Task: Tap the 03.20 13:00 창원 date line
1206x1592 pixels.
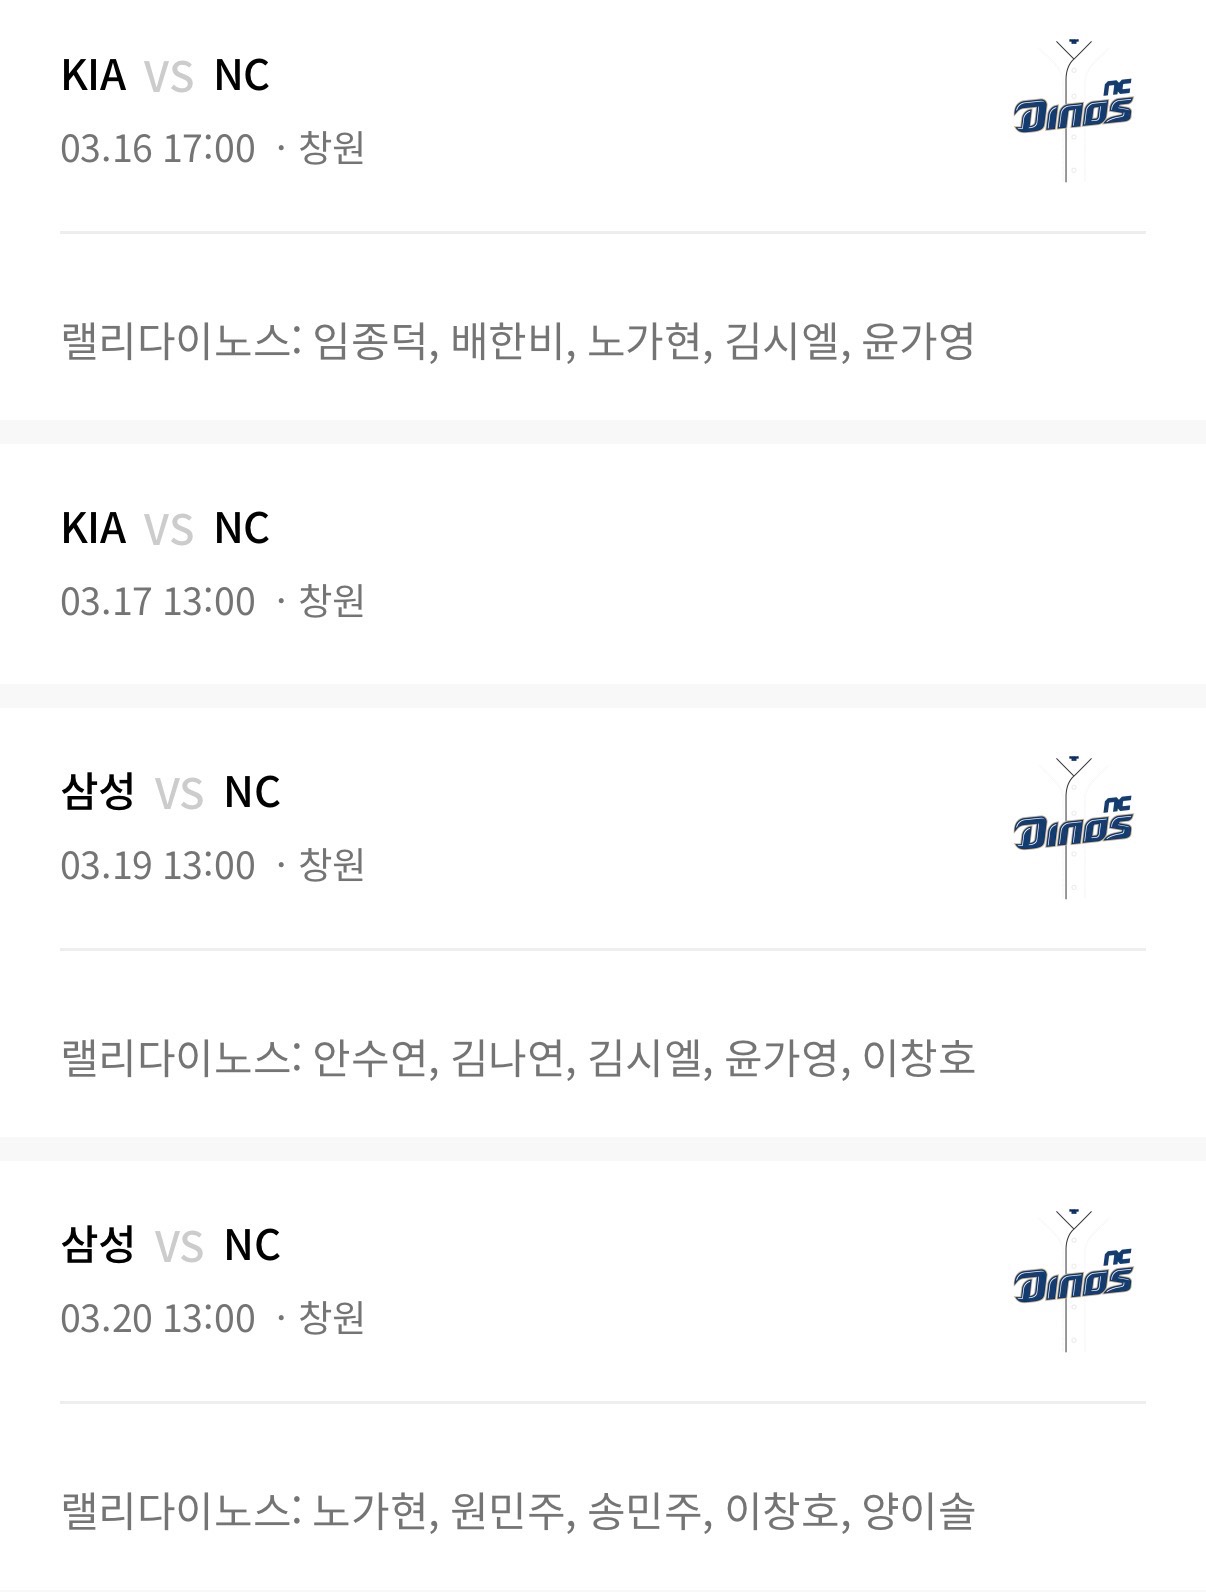Action: pyautogui.click(x=212, y=1319)
